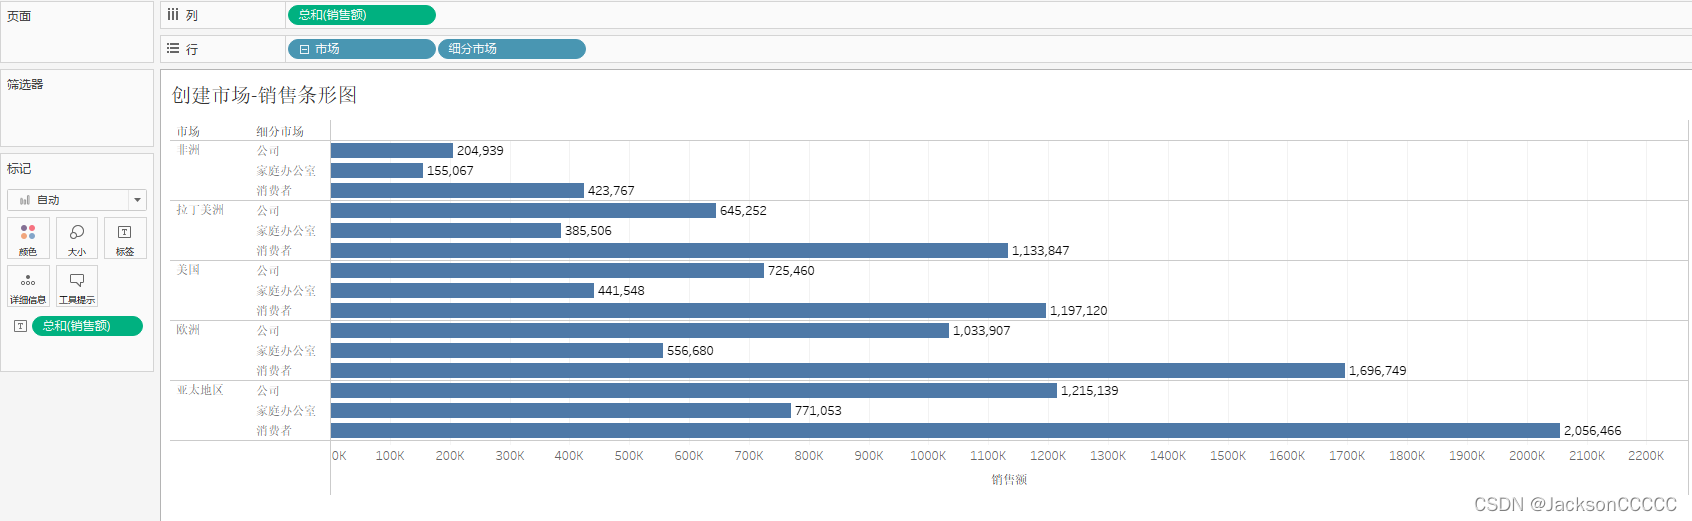Click the label-type T icon beside the marks pill
Viewport: 1692px width, 521px height.
coord(20,326)
